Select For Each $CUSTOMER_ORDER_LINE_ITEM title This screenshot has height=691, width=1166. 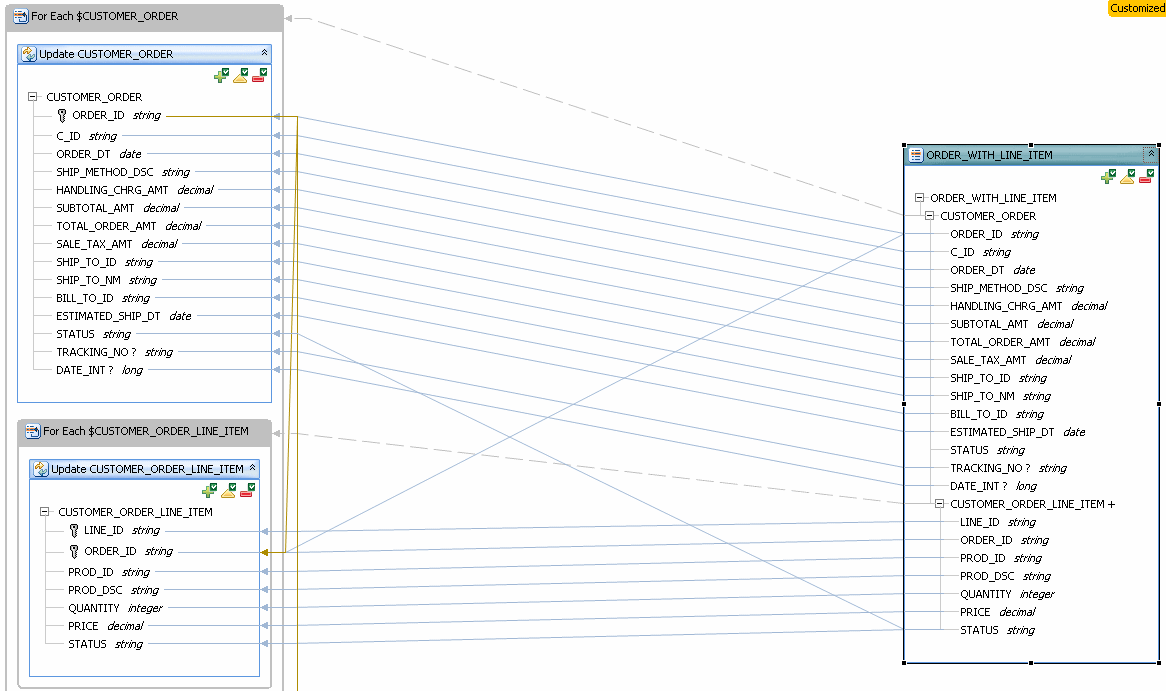(146, 431)
